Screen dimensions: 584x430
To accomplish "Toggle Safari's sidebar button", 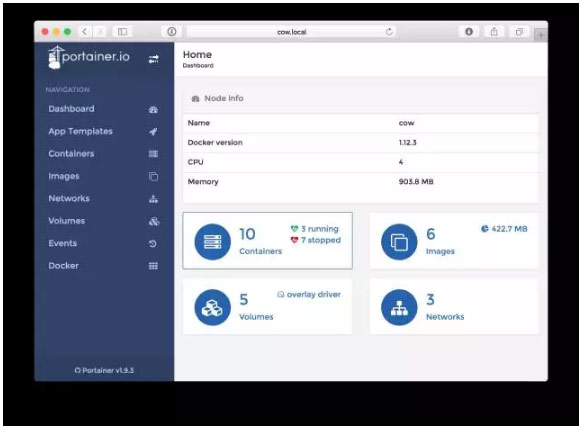I will pos(122,32).
